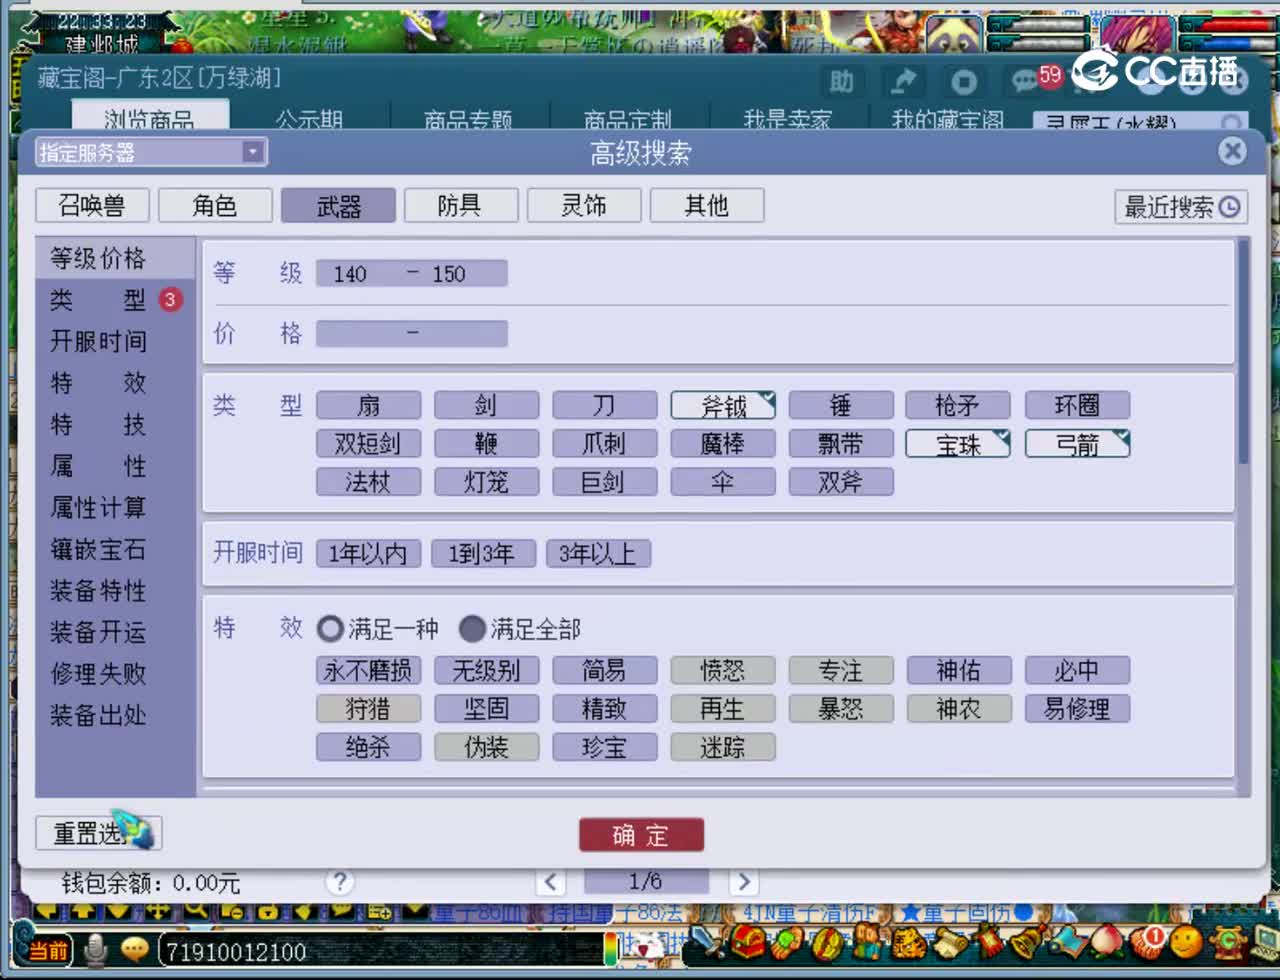Click the magnifier icon in small toolbar row
Screen dimensions: 1280x980
coord(195,910)
